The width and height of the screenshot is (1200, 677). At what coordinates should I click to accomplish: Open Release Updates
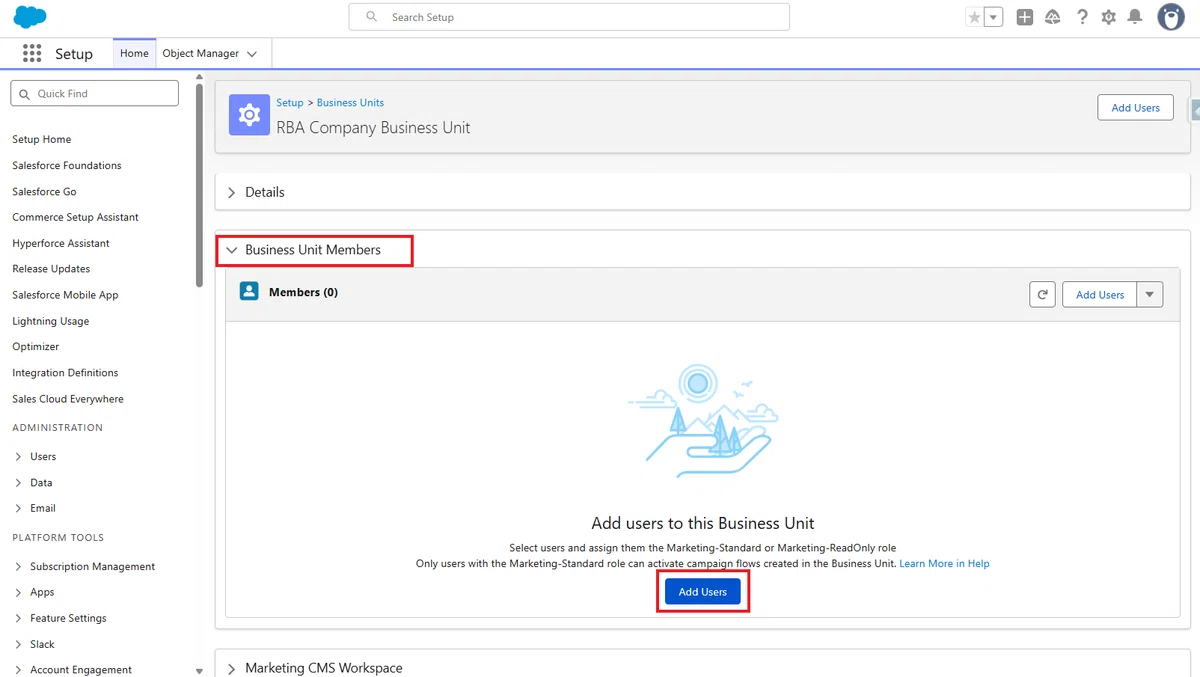(x=51, y=269)
